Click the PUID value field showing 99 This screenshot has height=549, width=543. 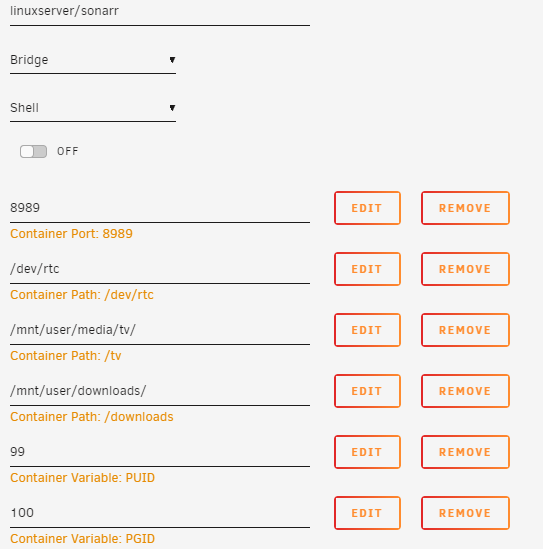point(160,452)
